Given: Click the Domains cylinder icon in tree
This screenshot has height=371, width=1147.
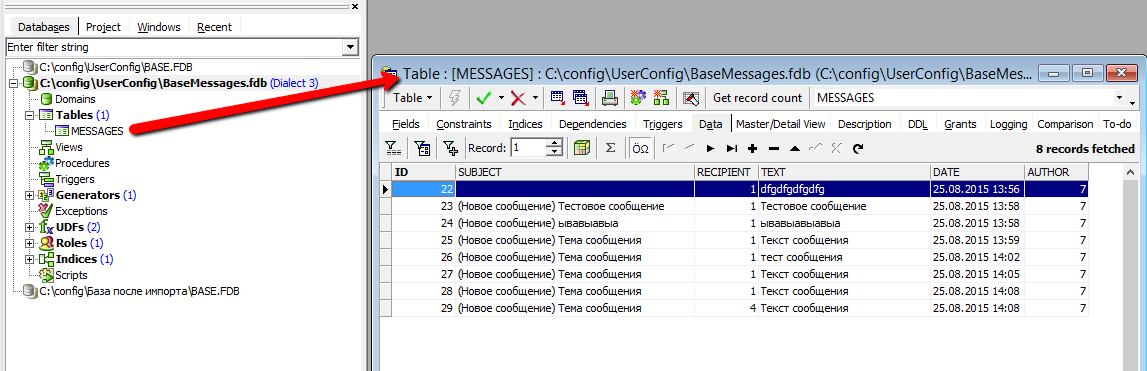Looking at the screenshot, I should pyautogui.click(x=47, y=99).
